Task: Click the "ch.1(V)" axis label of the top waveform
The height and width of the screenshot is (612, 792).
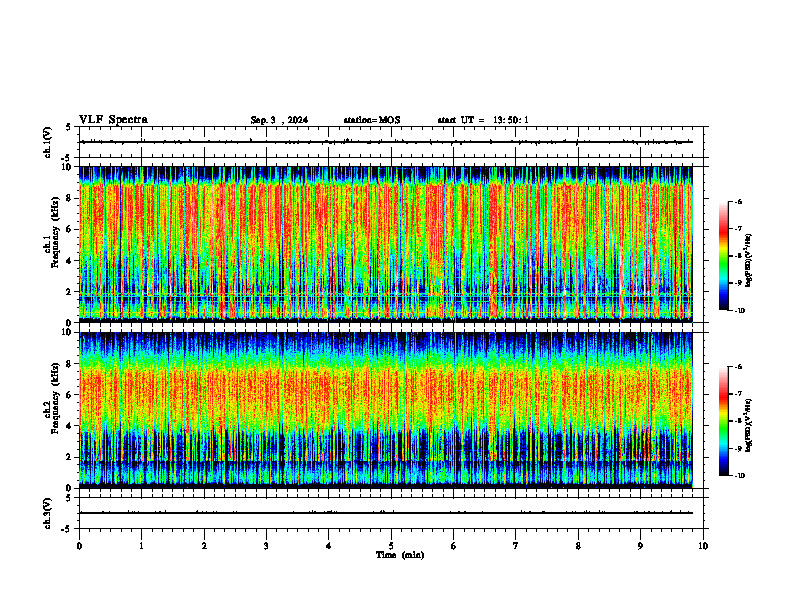Action: [47, 142]
